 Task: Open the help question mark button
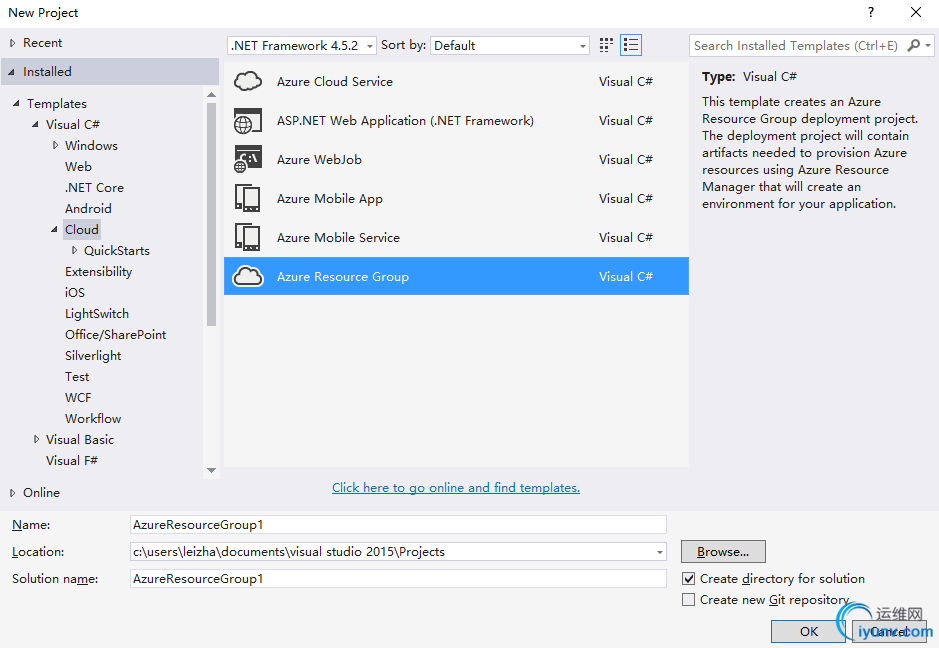871,12
